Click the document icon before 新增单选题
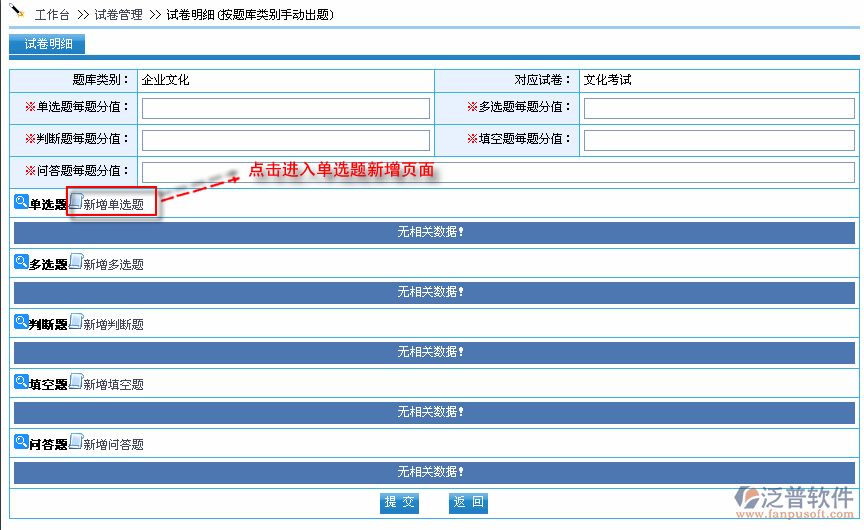The width and height of the screenshot is (864, 530). (76, 202)
